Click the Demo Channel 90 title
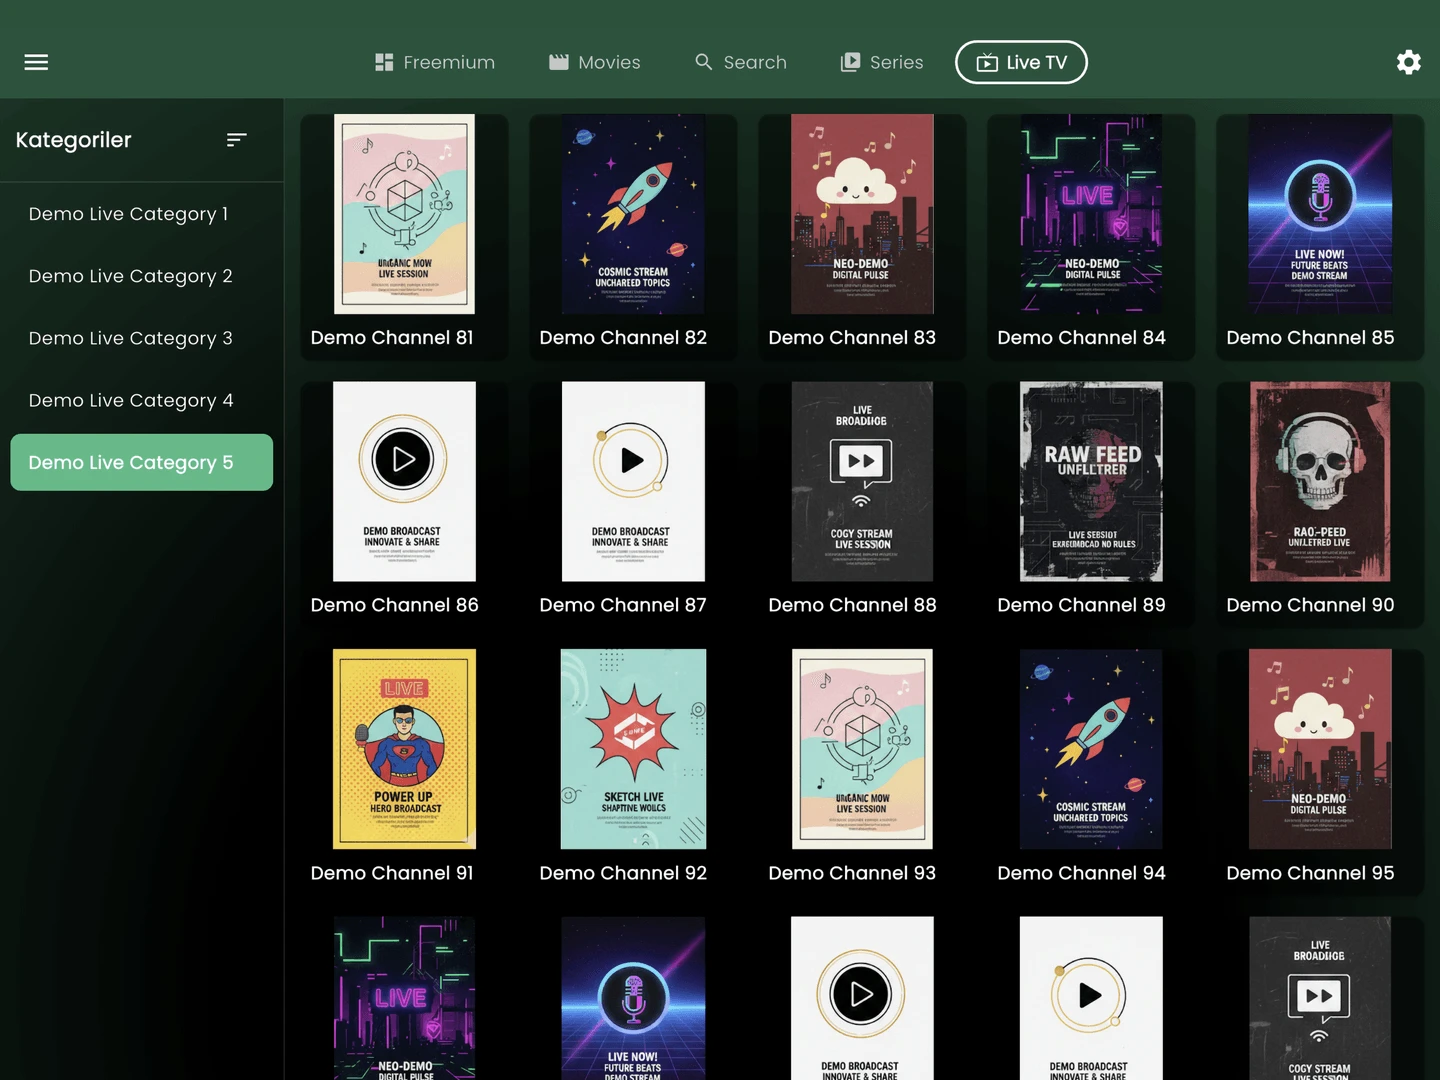Image resolution: width=1440 pixels, height=1080 pixels. click(x=1310, y=605)
